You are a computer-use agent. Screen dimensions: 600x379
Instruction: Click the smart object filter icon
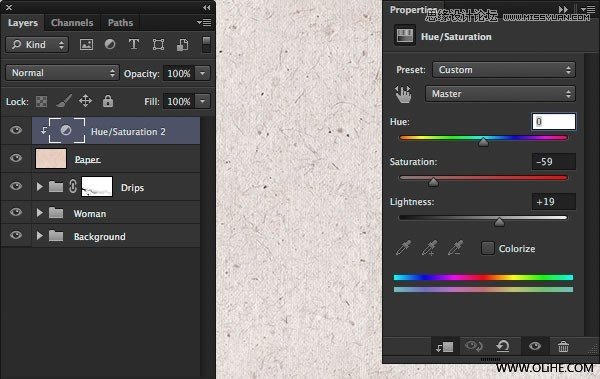pyautogui.click(x=183, y=45)
